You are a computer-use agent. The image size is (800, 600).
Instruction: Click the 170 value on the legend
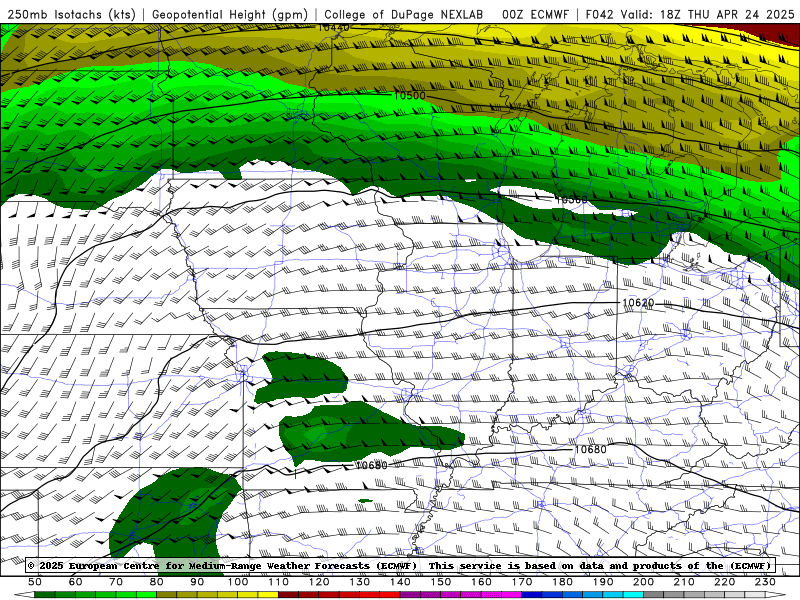pyautogui.click(x=522, y=582)
